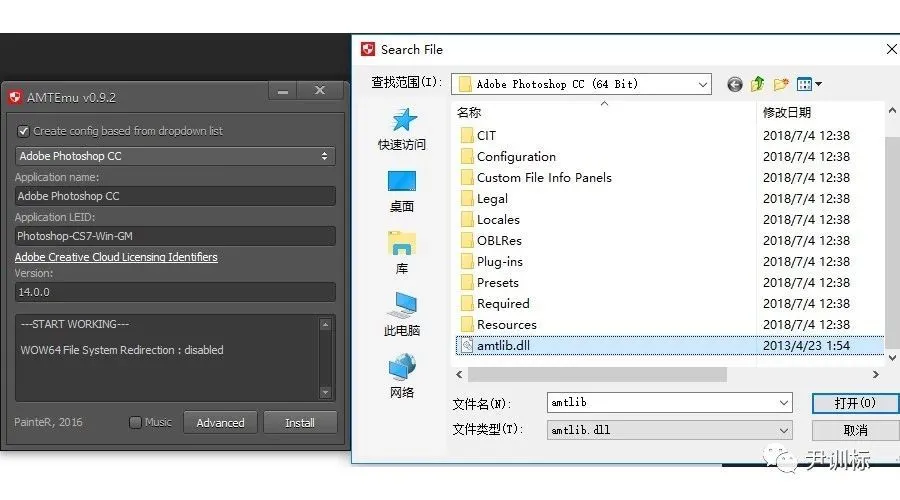Click the WOW64 File System Redirection log line
Viewport: 900px width, 500px height.
pyautogui.click(x=122, y=350)
